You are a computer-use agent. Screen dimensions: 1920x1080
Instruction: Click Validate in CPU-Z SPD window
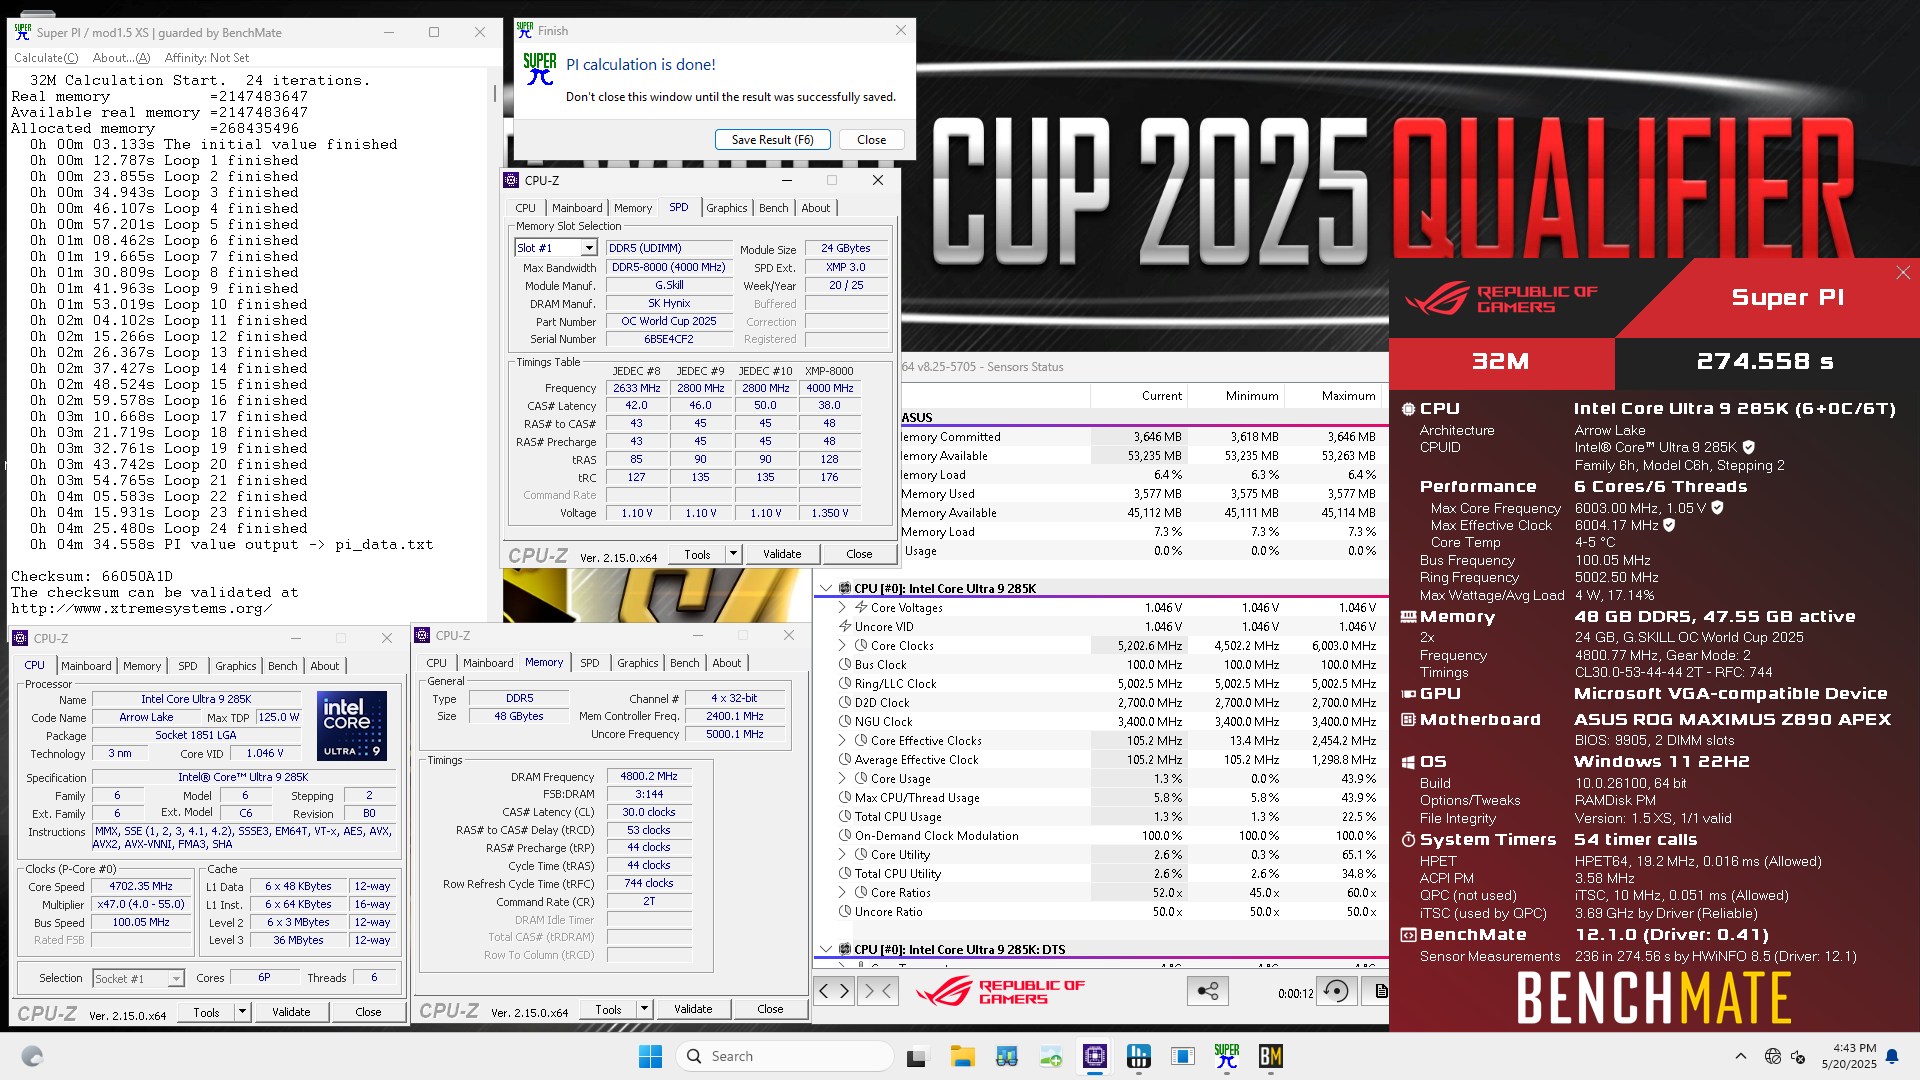(782, 554)
